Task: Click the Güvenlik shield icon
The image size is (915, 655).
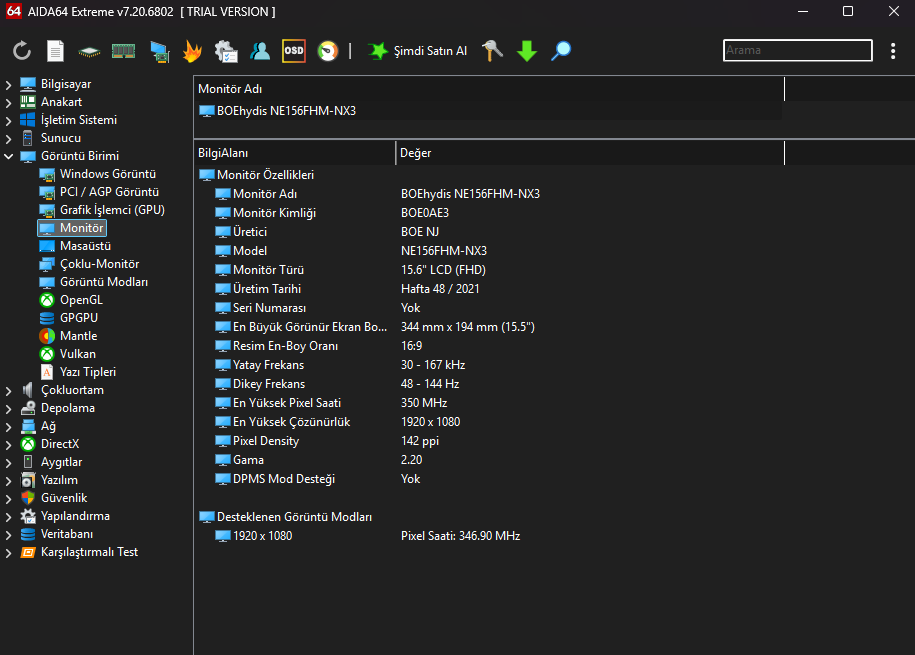Action: (27, 498)
